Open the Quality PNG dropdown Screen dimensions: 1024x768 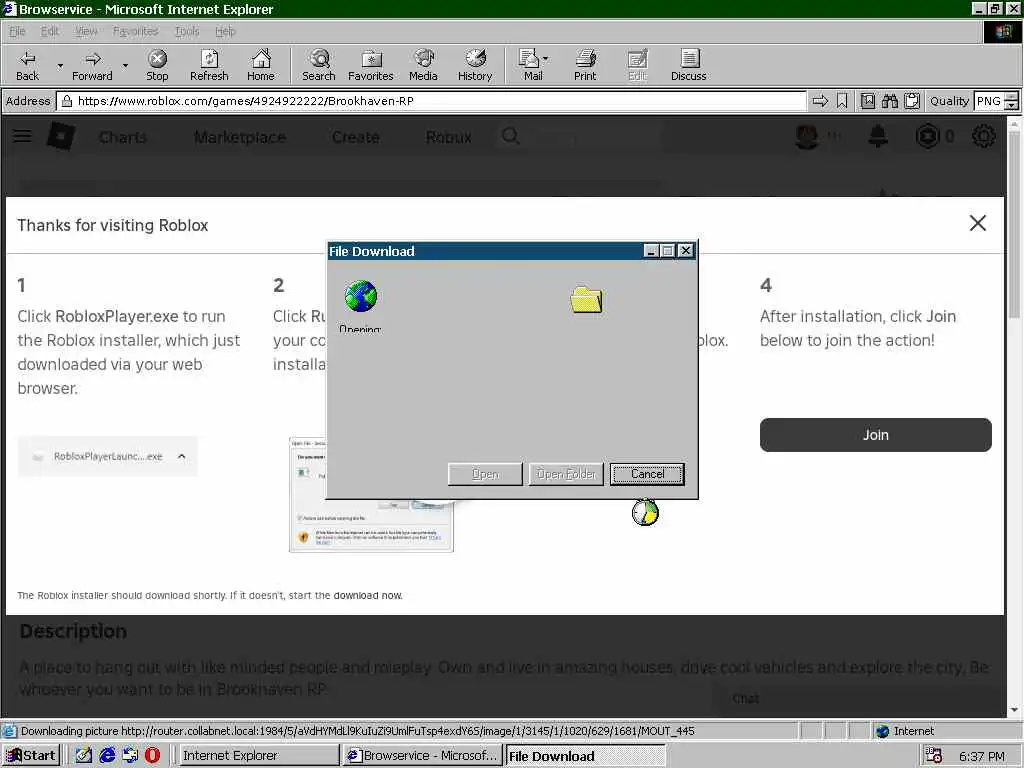point(997,101)
